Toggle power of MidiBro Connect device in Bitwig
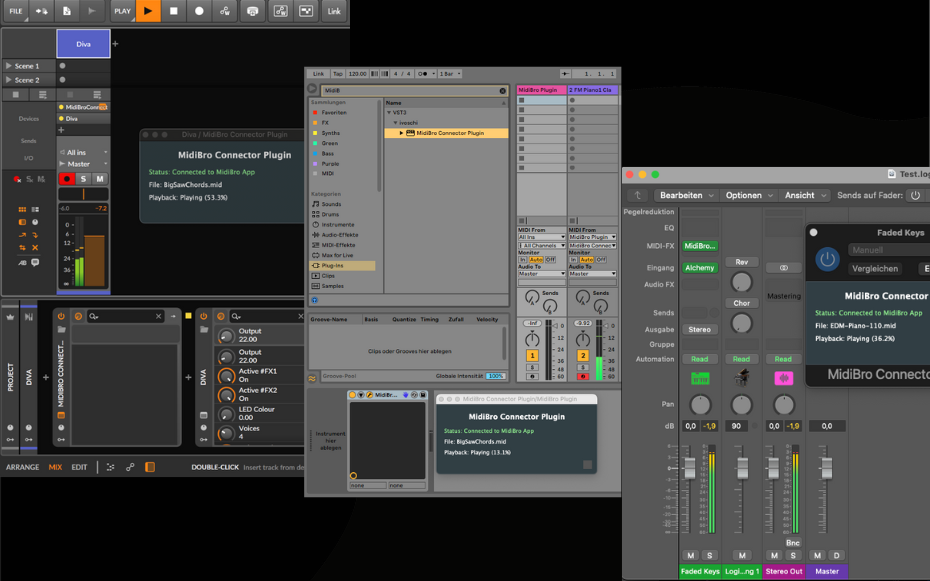930x581 pixels. pyautogui.click(x=61, y=317)
